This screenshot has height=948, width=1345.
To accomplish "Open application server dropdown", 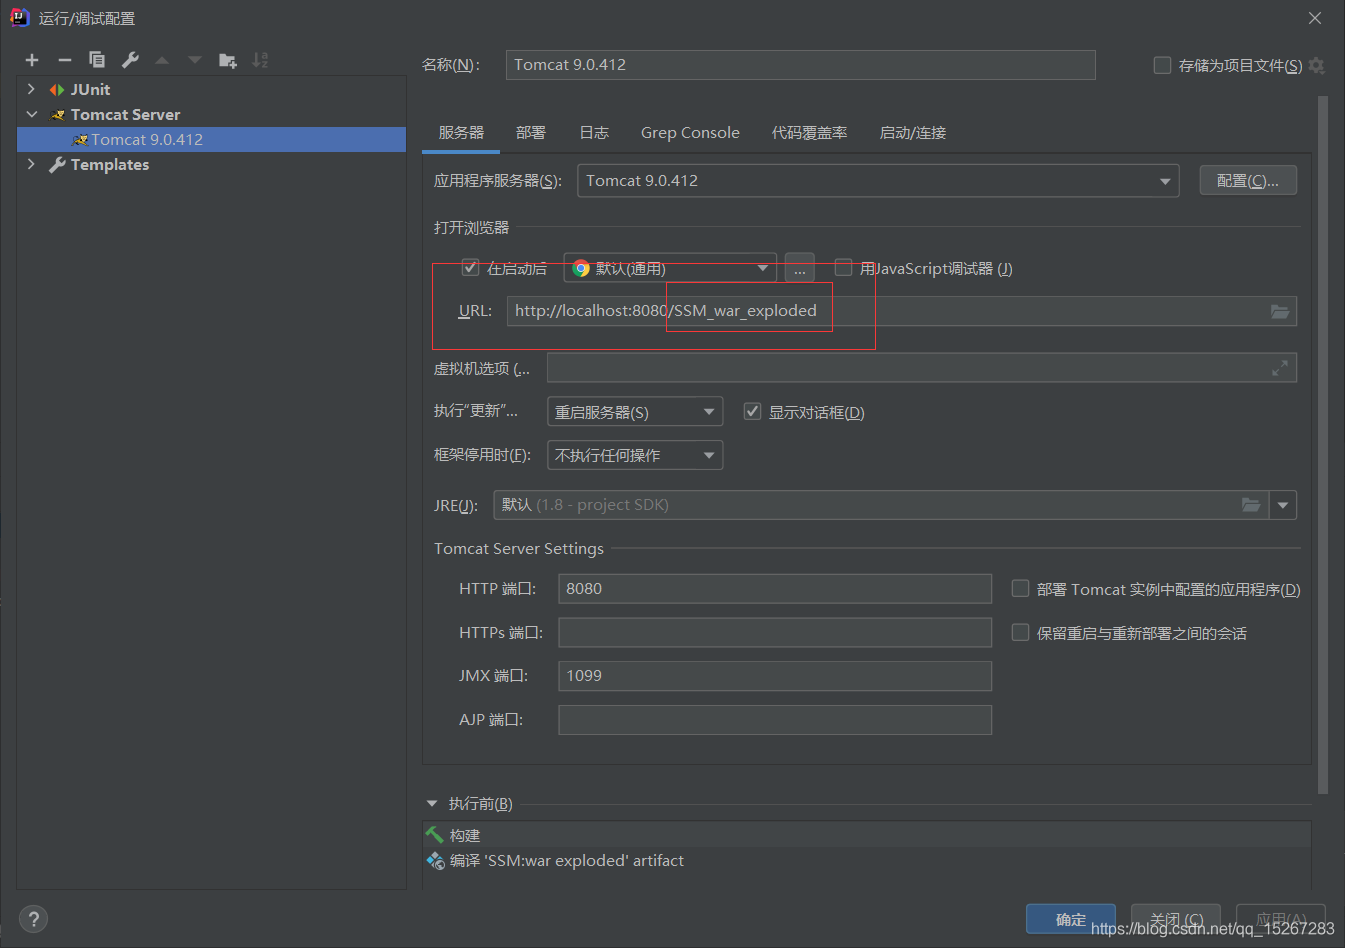I will [x=878, y=181].
